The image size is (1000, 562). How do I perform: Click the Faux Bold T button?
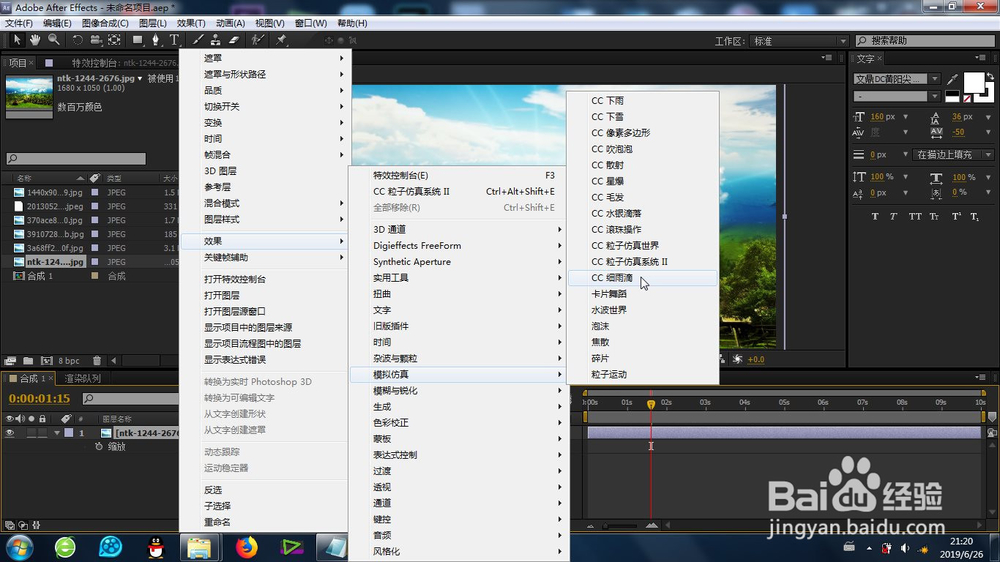click(x=875, y=216)
